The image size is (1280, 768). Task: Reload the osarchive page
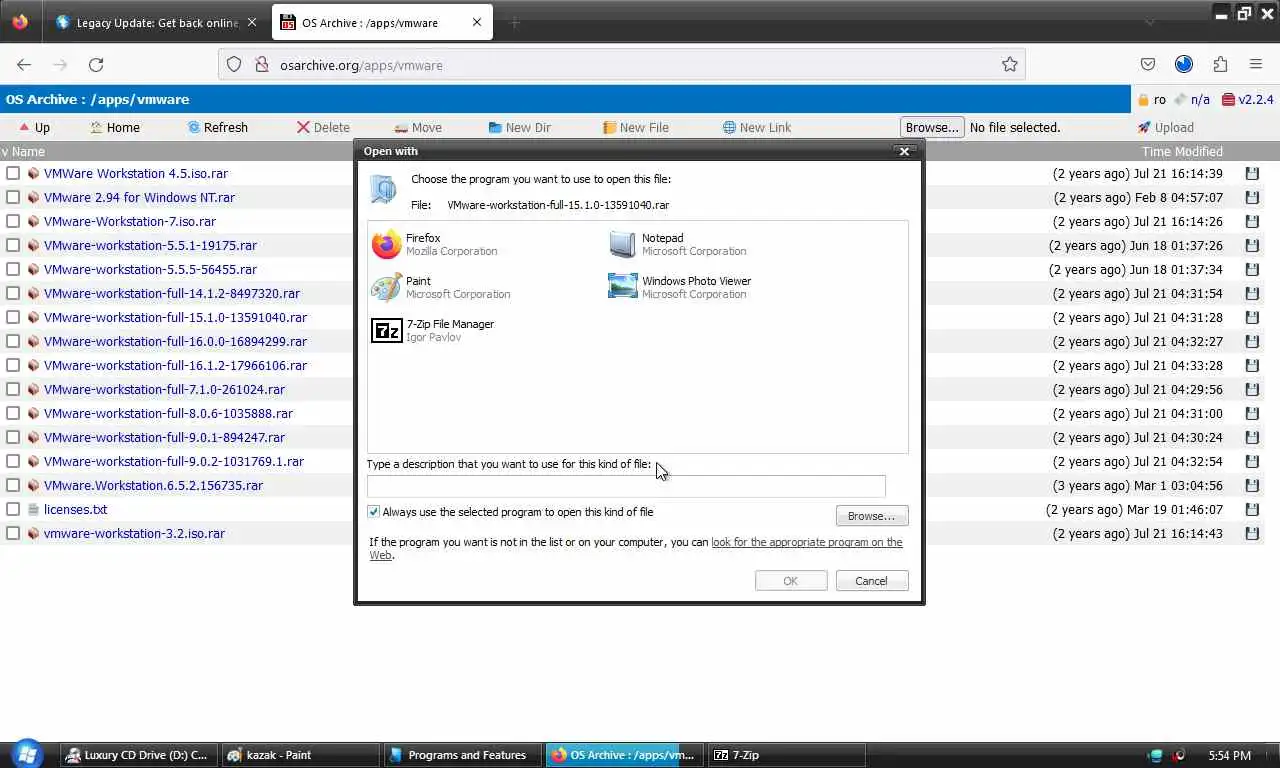(x=96, y=65)
